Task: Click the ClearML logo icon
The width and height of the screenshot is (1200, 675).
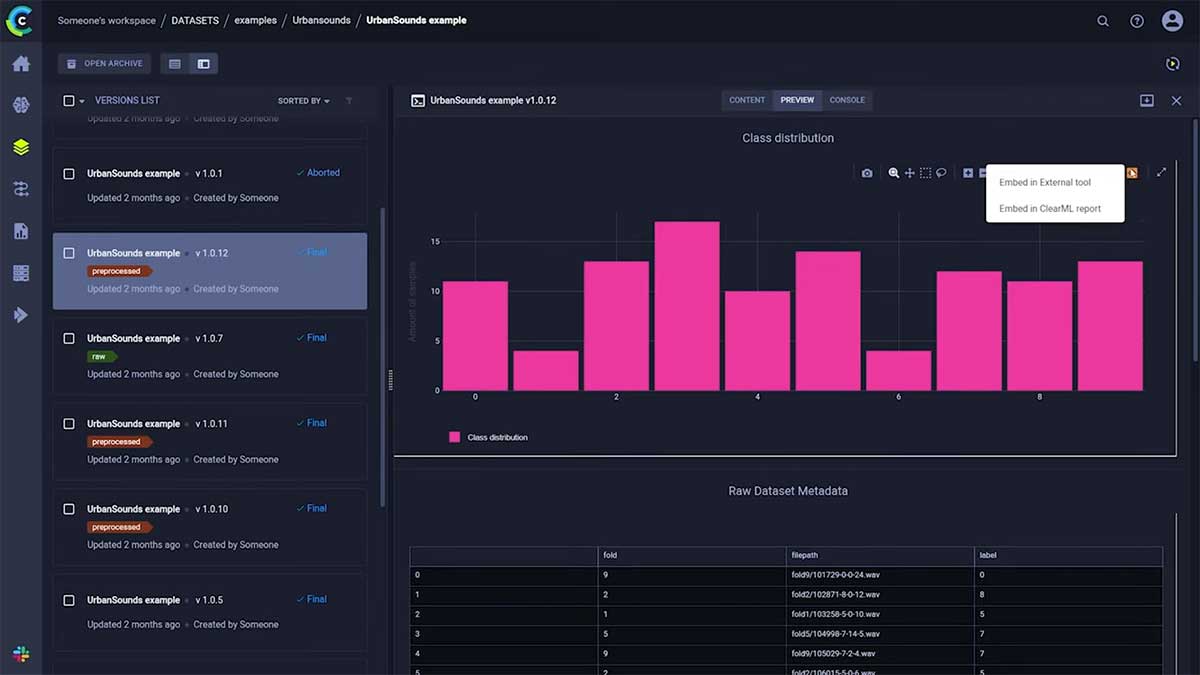Action: point(20,19)
